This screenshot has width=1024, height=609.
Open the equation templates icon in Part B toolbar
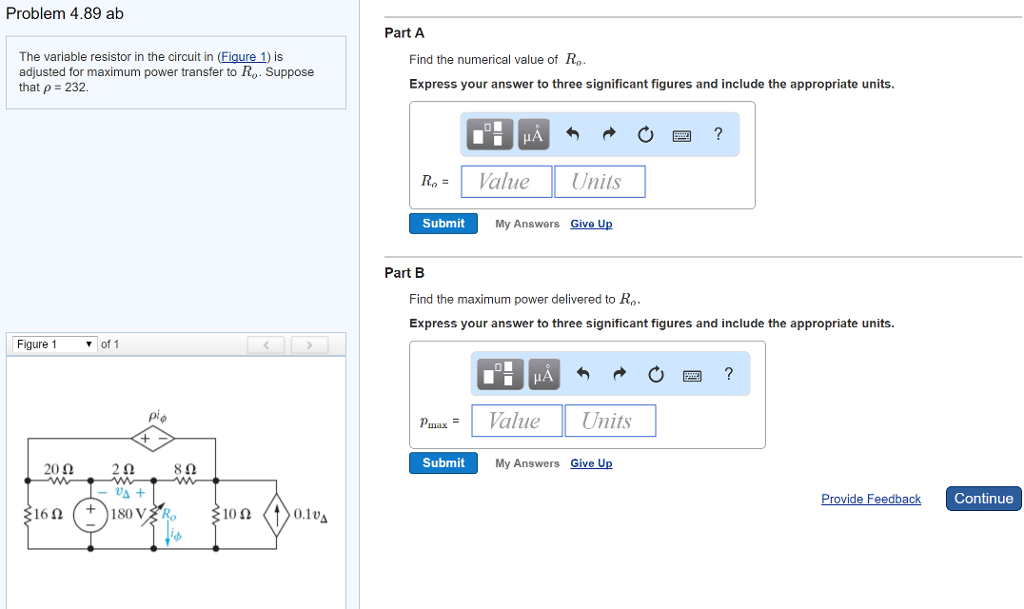[x=499, y=374]
